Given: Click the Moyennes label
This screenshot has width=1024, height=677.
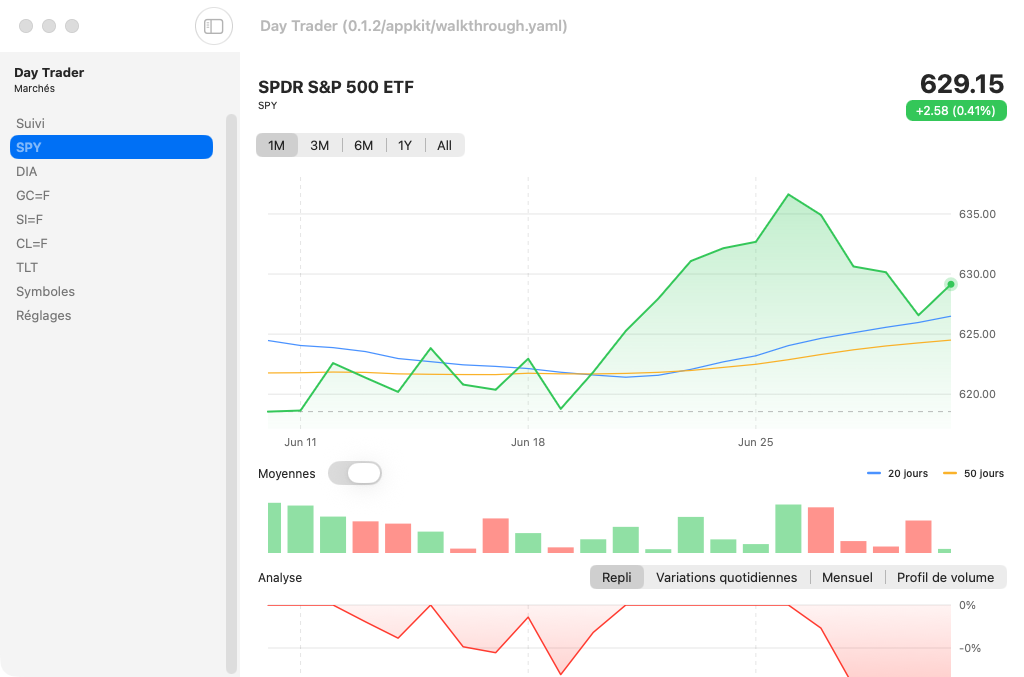Looking at the screenshot, I should coord(286,474).
